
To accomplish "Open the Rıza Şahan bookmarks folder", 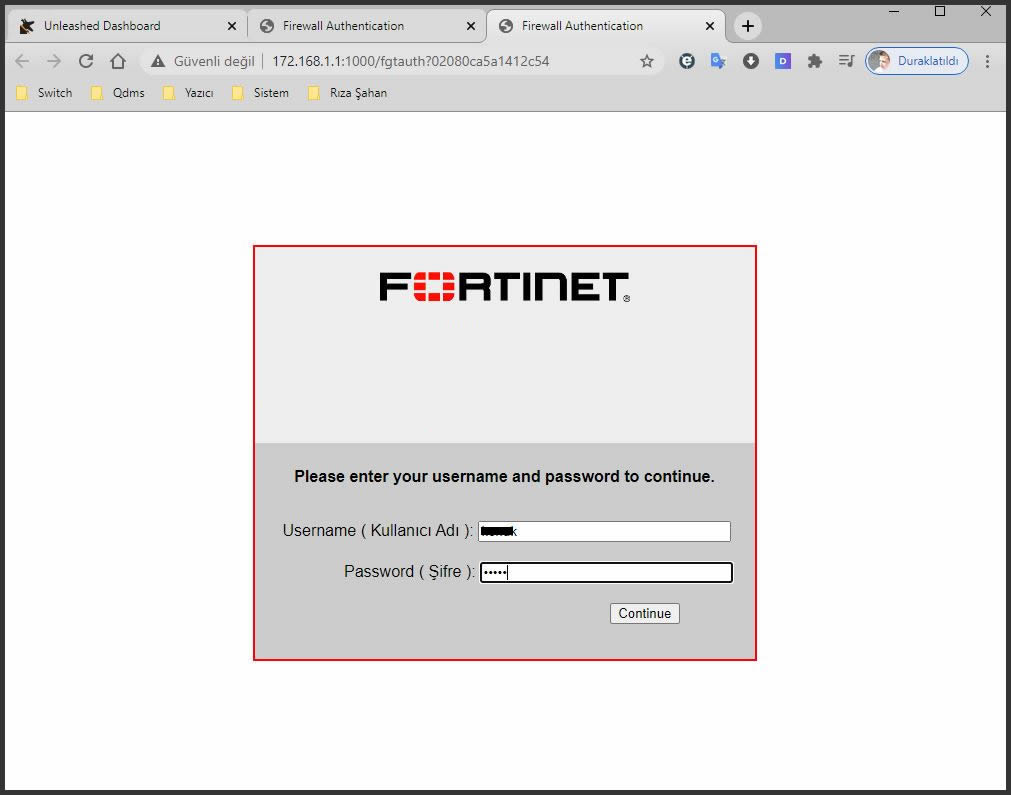I will point(348,93).
